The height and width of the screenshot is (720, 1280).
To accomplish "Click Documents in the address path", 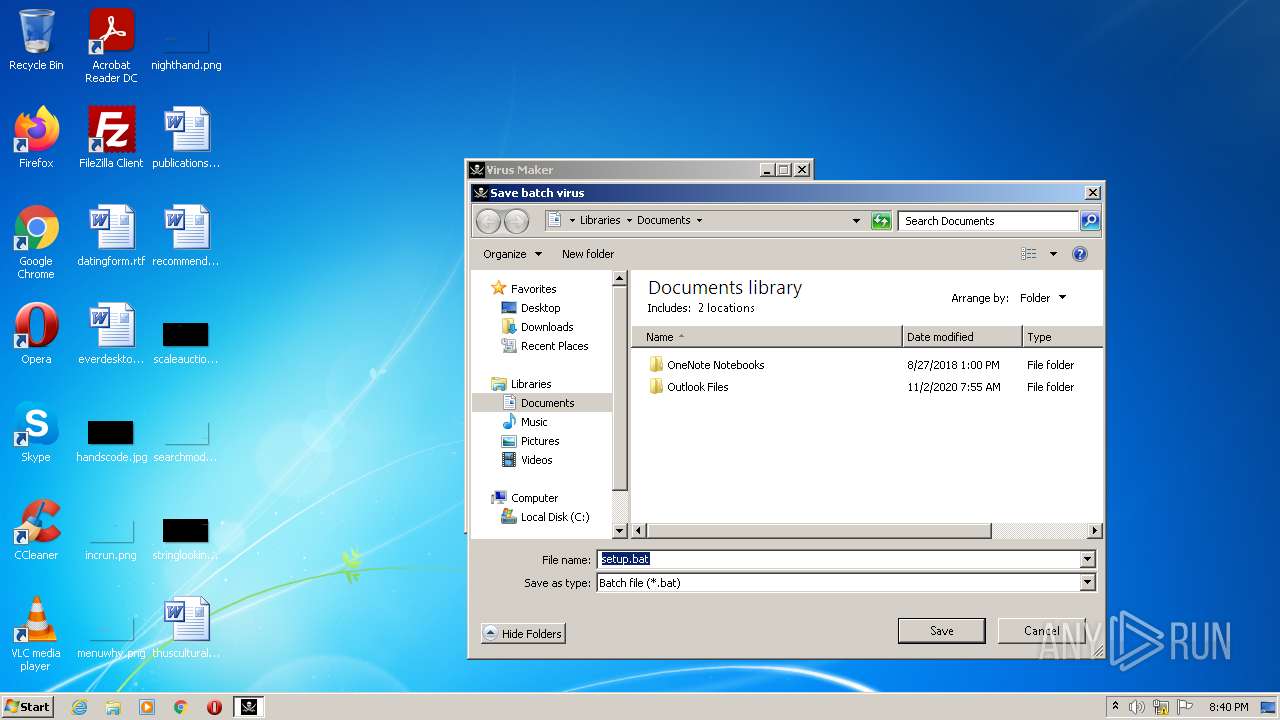I will tap(664, 220).
